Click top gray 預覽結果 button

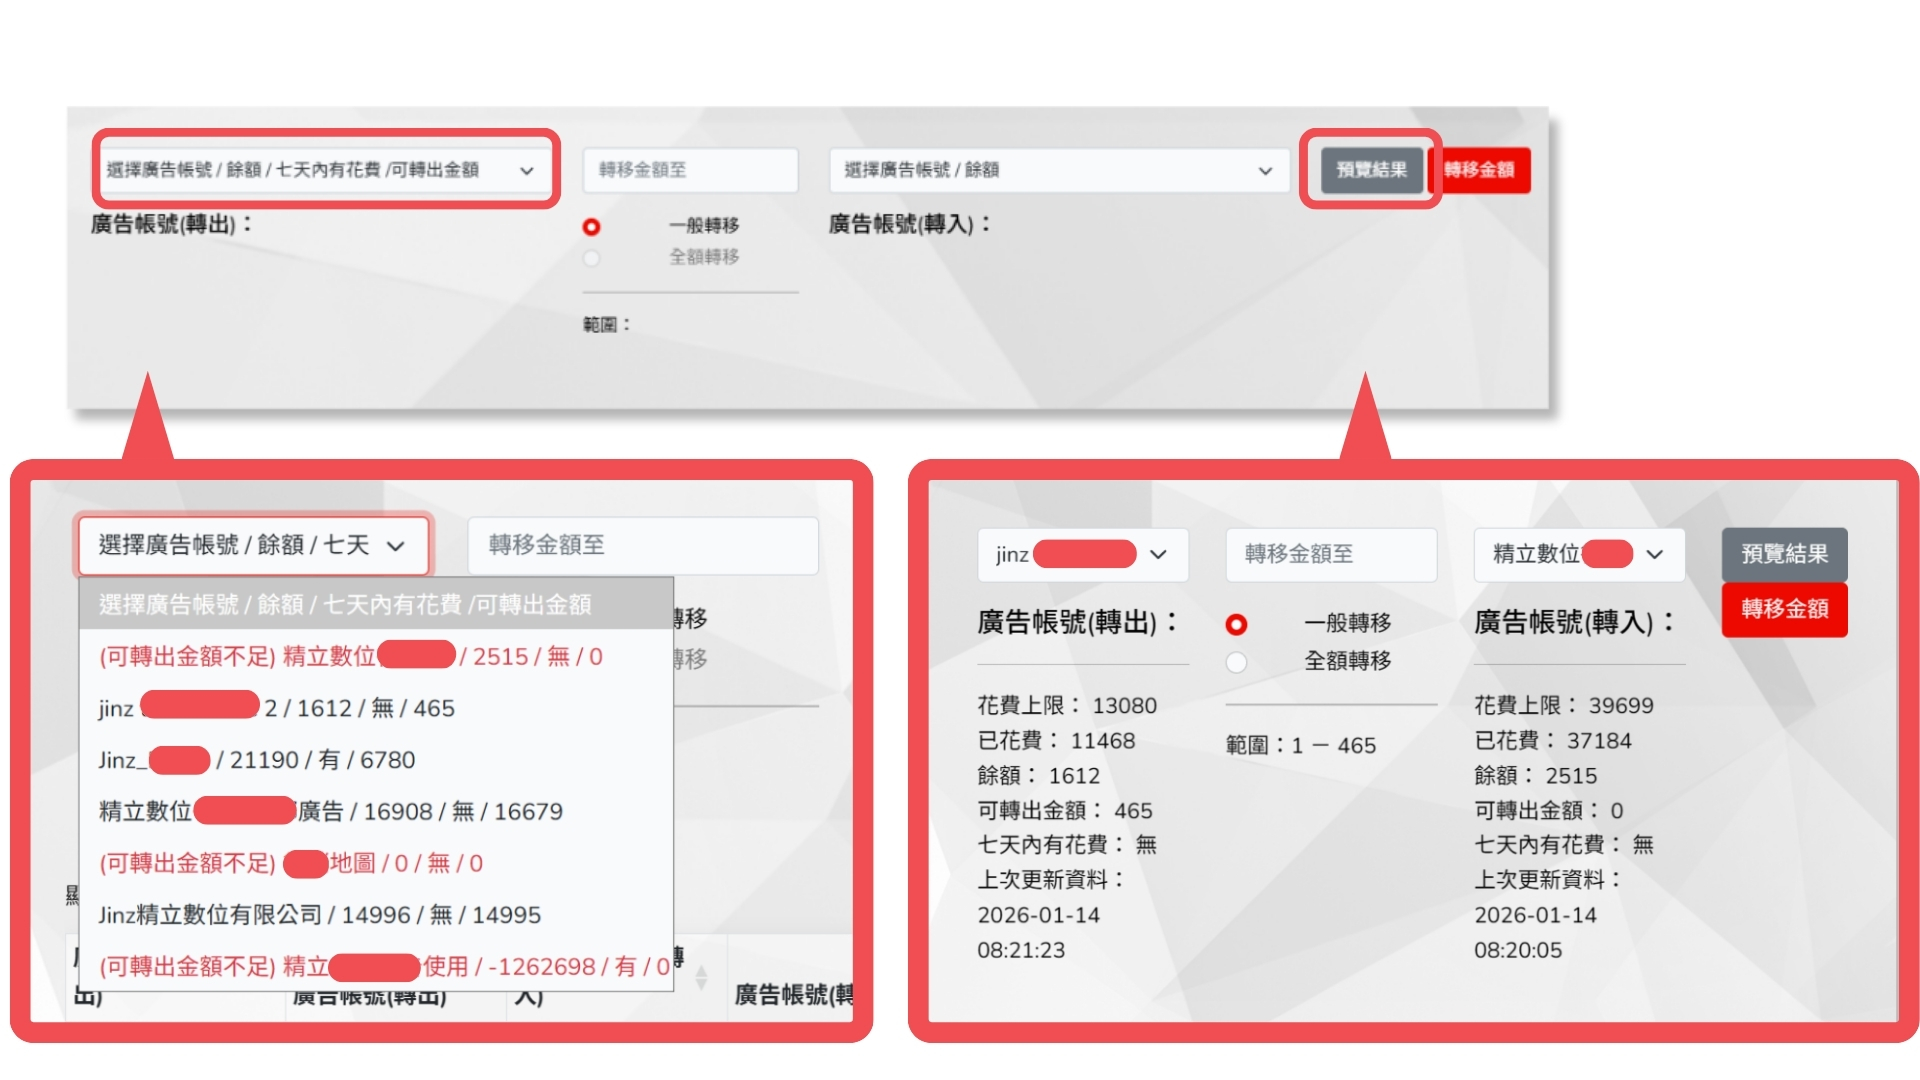(x=1371, y=170)
